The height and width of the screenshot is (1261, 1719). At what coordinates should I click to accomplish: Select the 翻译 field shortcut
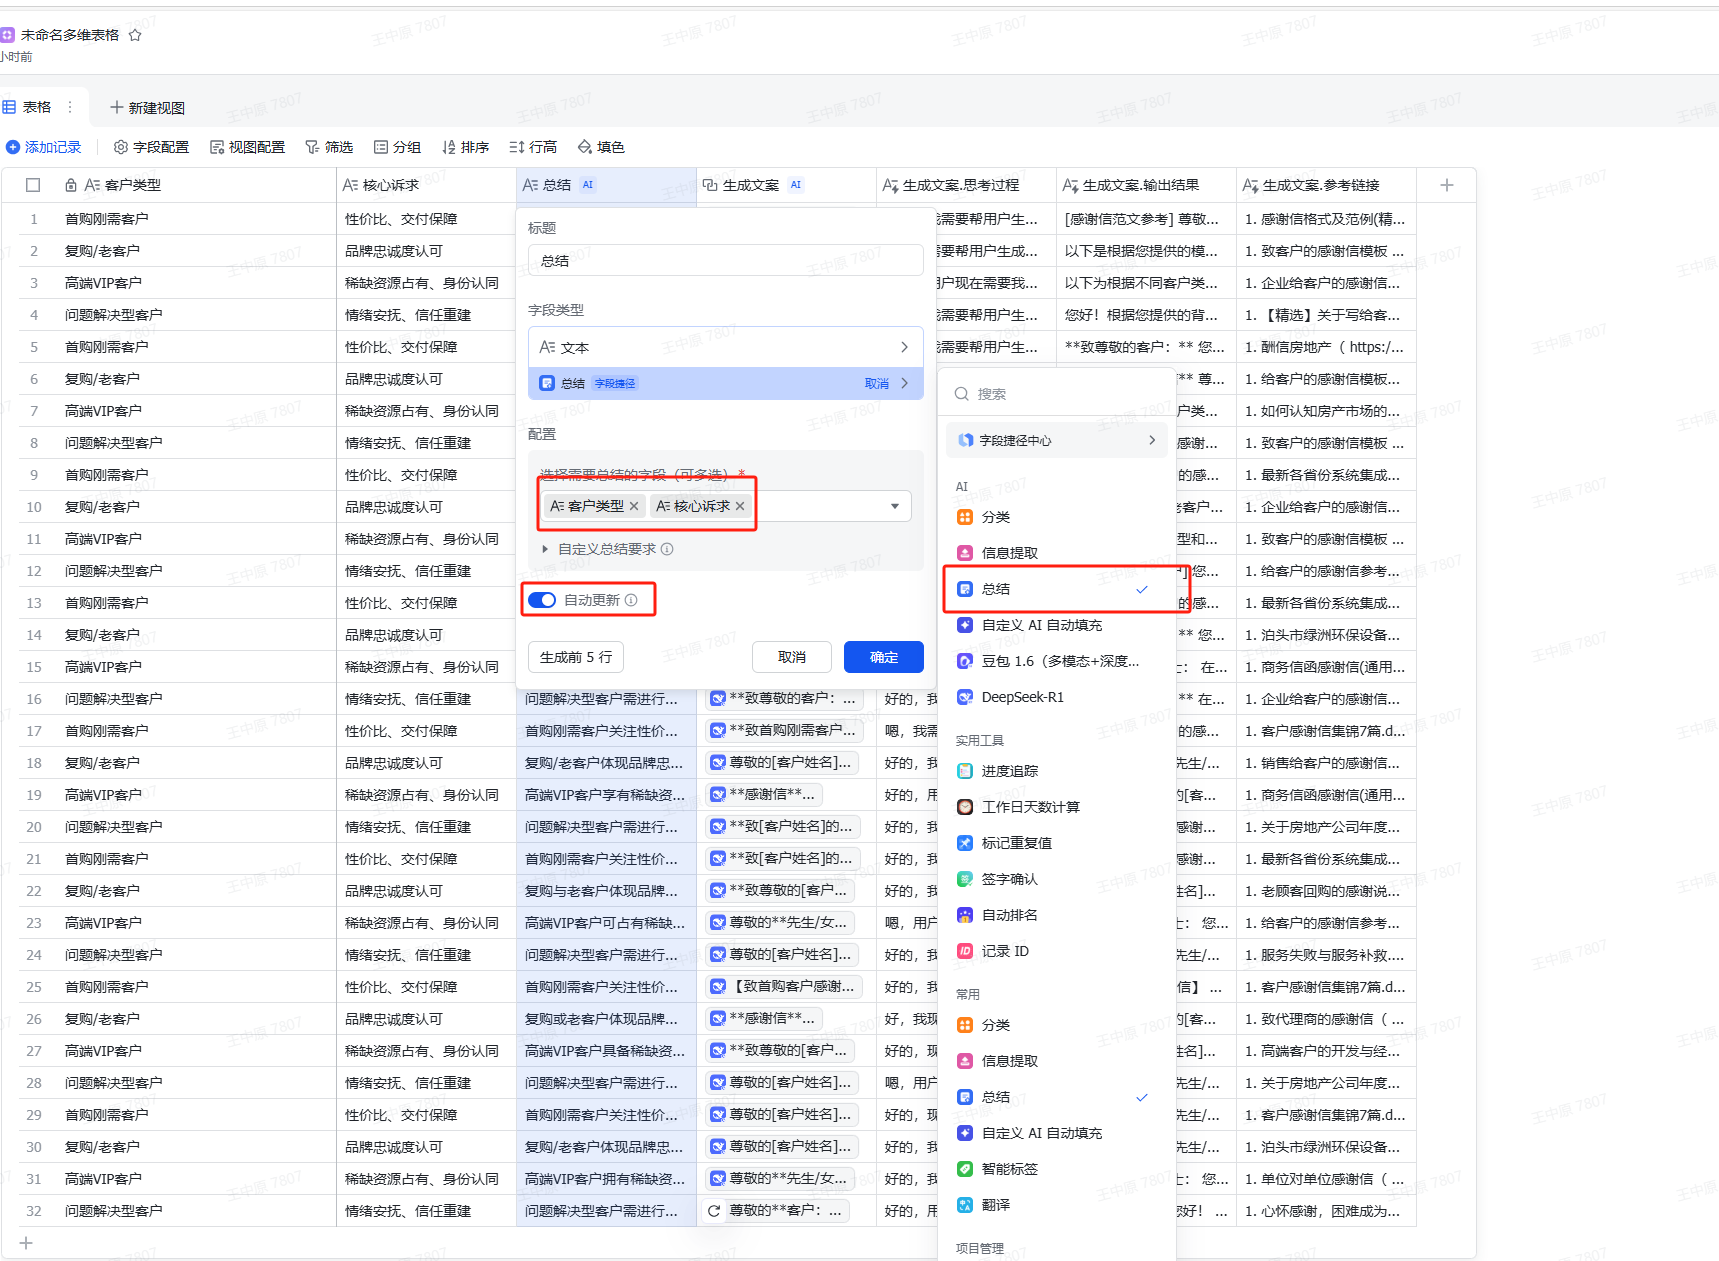(x=995, y=1205)
